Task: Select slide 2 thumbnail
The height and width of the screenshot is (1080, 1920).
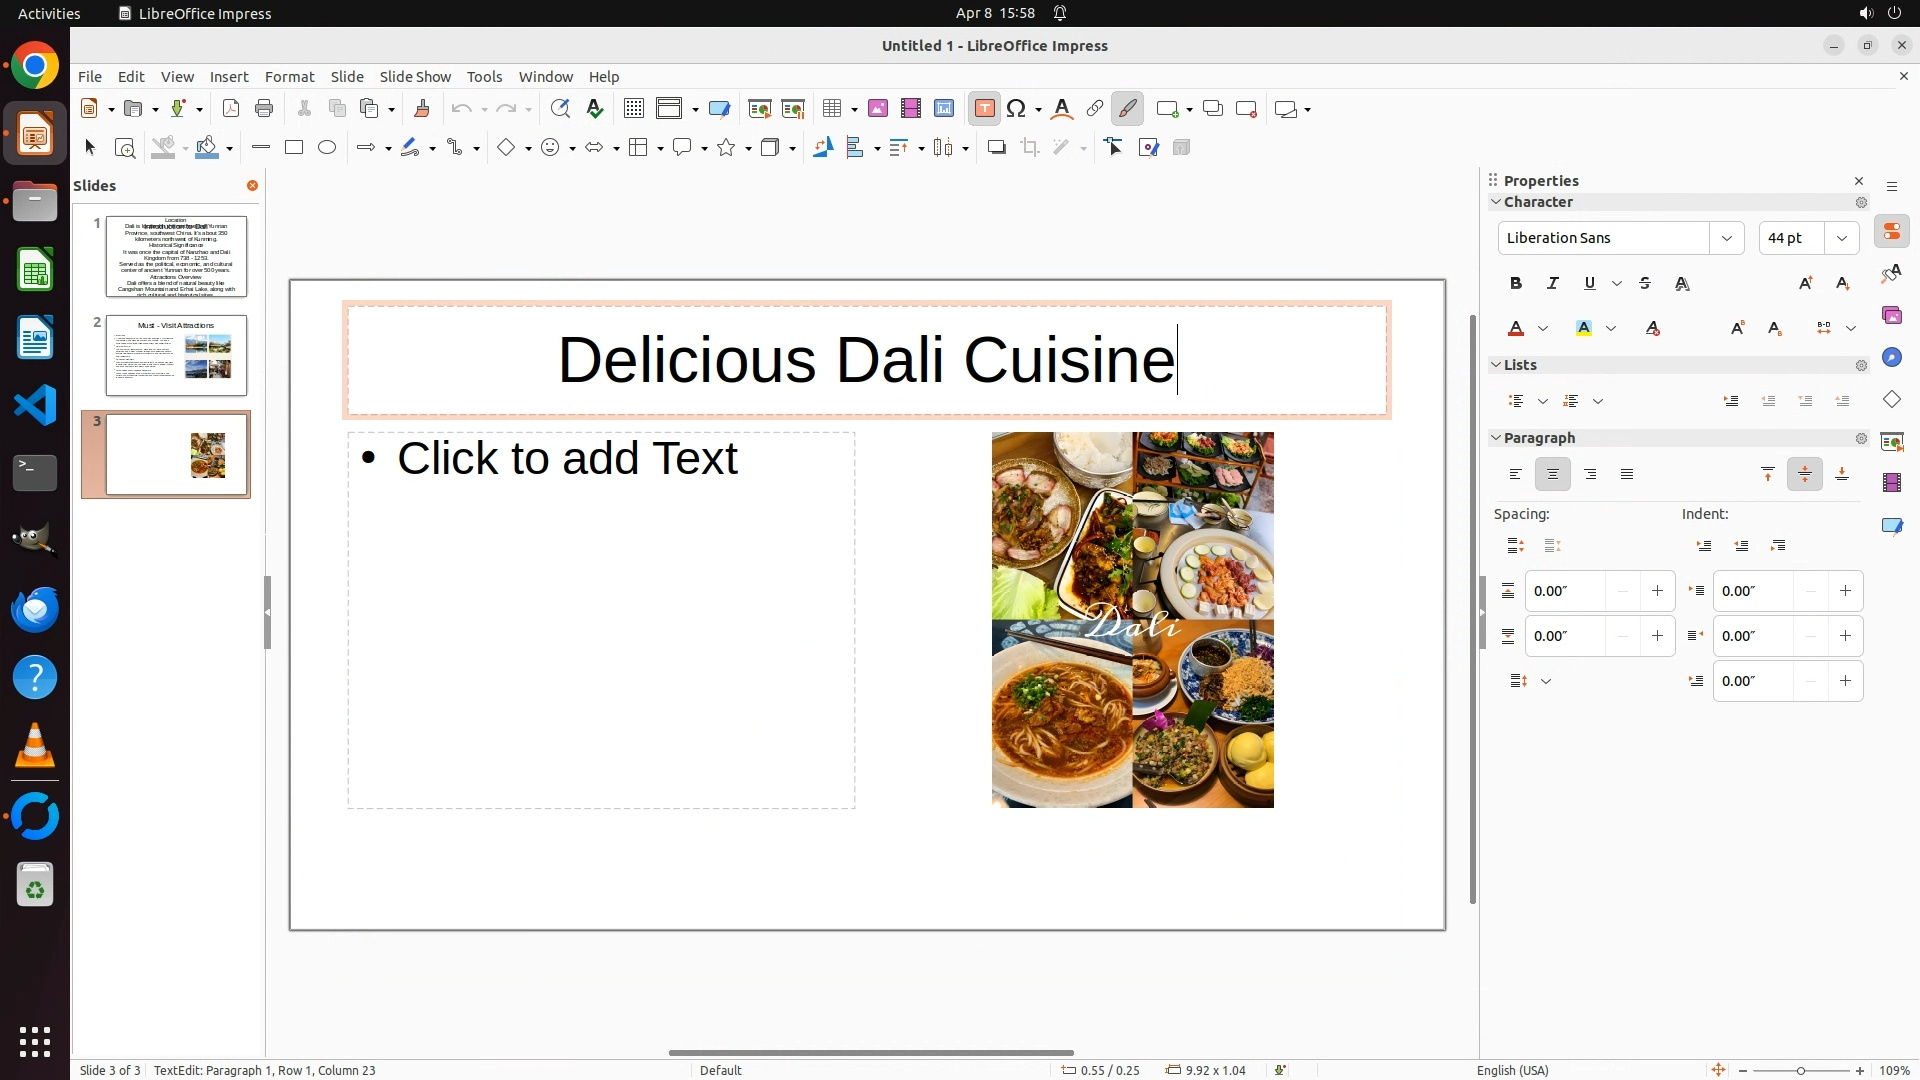Action: pos(176,355)
